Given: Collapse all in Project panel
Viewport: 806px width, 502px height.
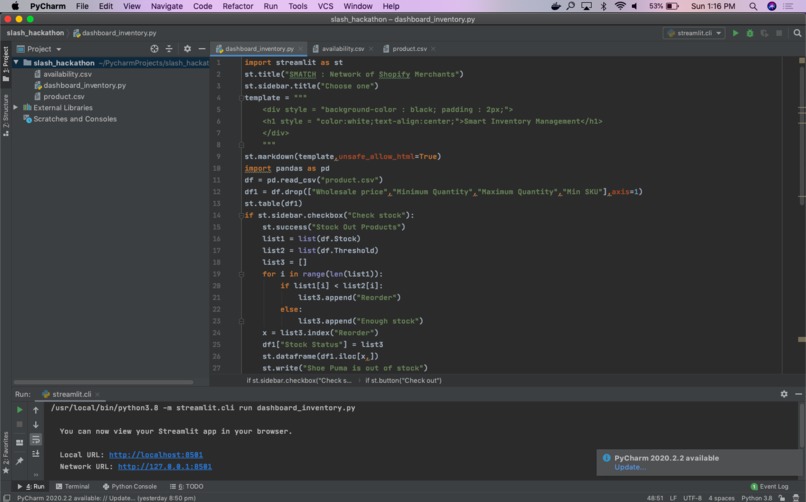Looking at the screenshot, I should [x=169, y=49].
